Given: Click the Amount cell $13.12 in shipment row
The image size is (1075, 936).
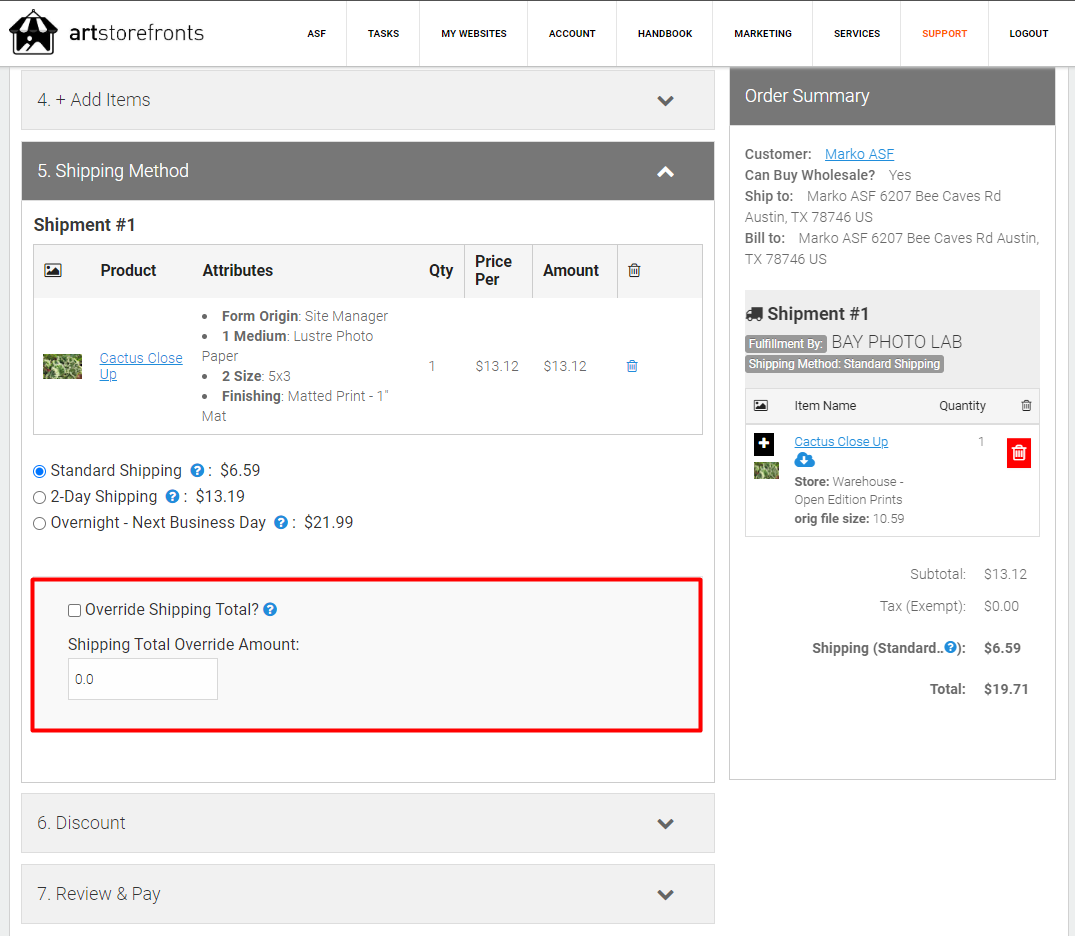Looking at the screenshot, I should 565,366.
